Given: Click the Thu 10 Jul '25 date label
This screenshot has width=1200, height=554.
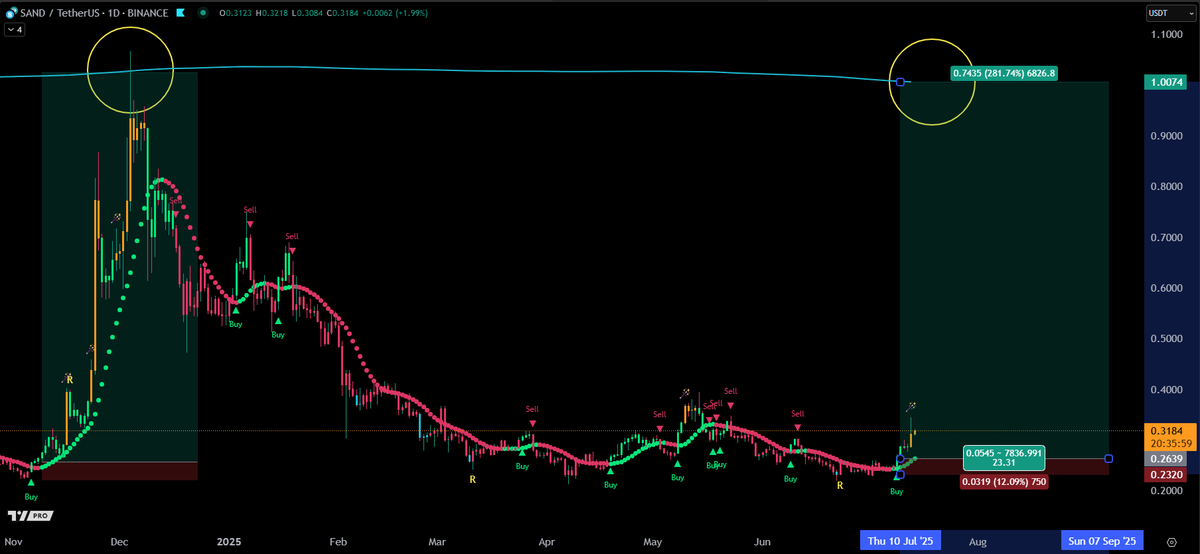Looking at the screenshot, I should tap(901, 541).
